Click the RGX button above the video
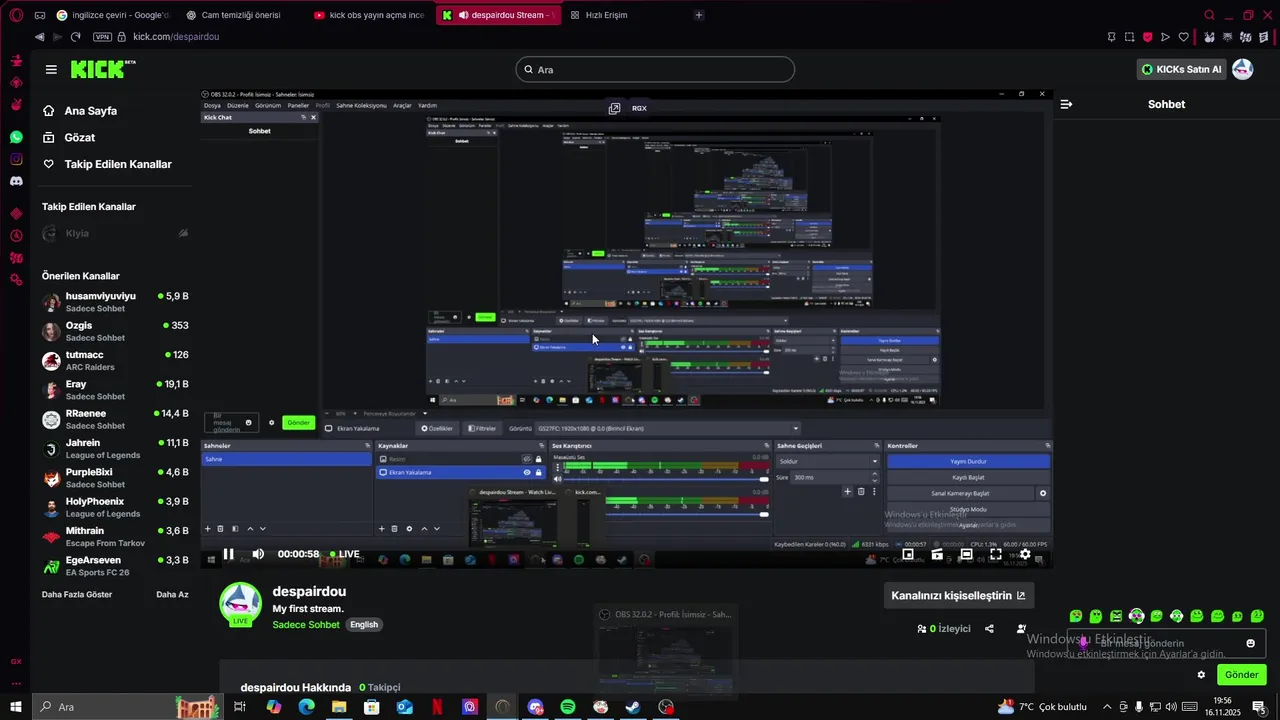The height and width of the screenshot is (720, 1280). (x=639, y=108)
